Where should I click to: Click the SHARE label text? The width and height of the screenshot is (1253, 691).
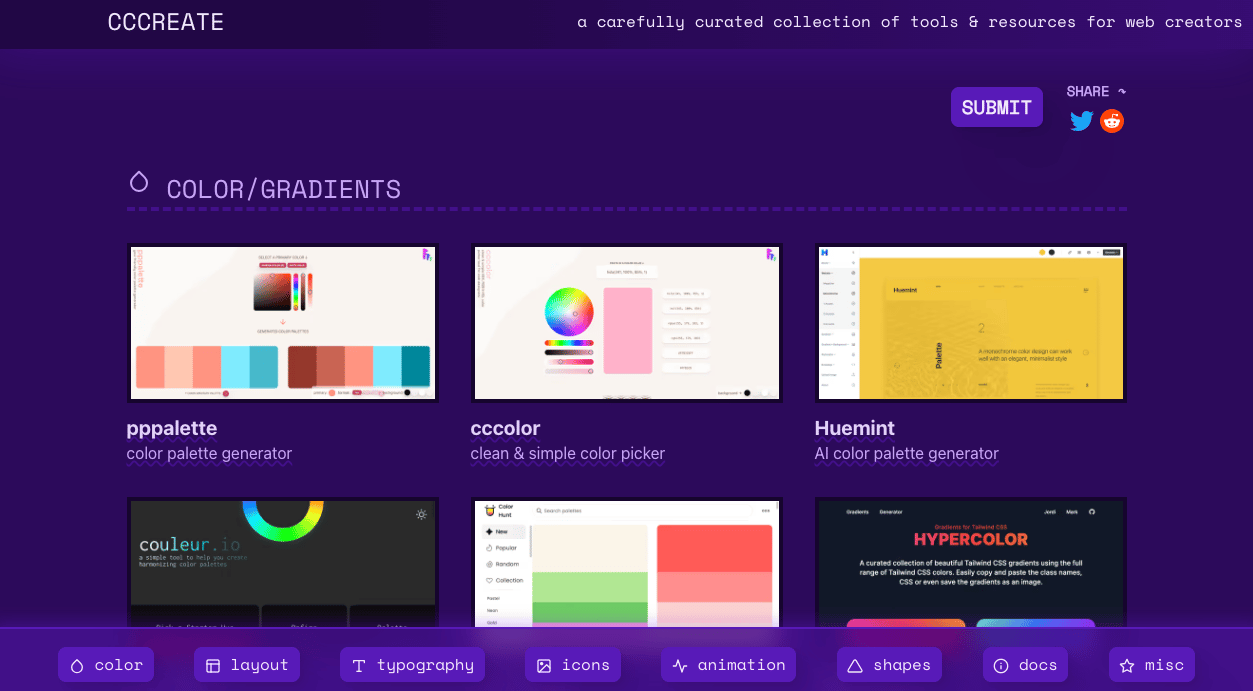1088,91
